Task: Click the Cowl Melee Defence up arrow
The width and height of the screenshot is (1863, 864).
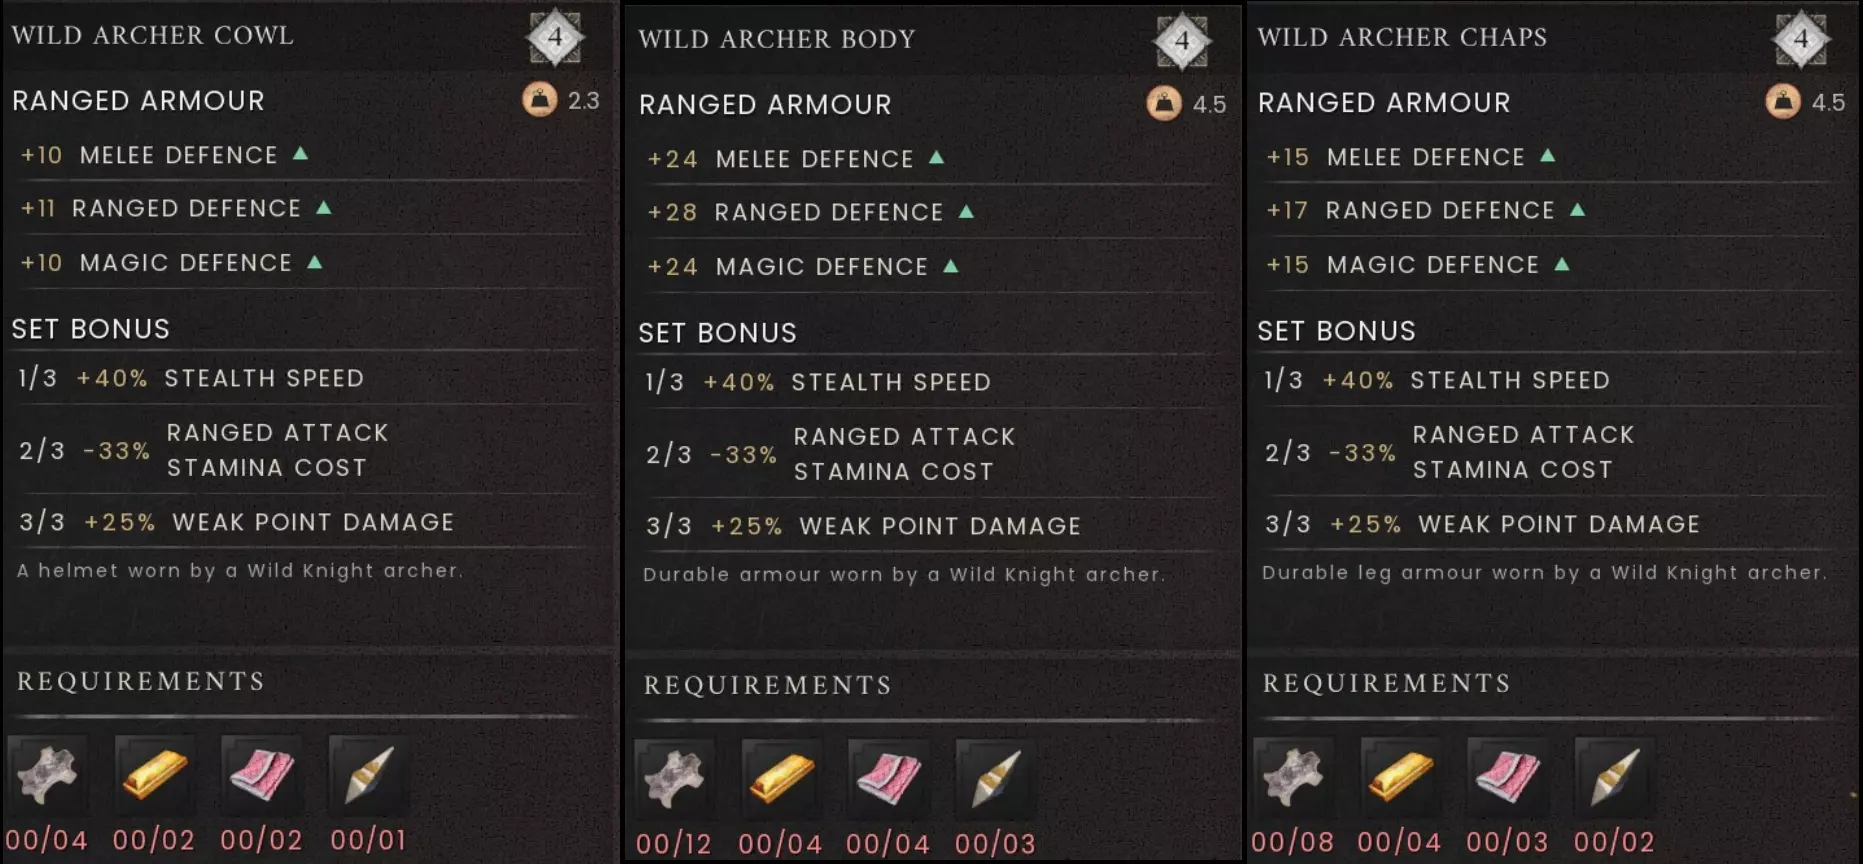Action: (300, 154)
